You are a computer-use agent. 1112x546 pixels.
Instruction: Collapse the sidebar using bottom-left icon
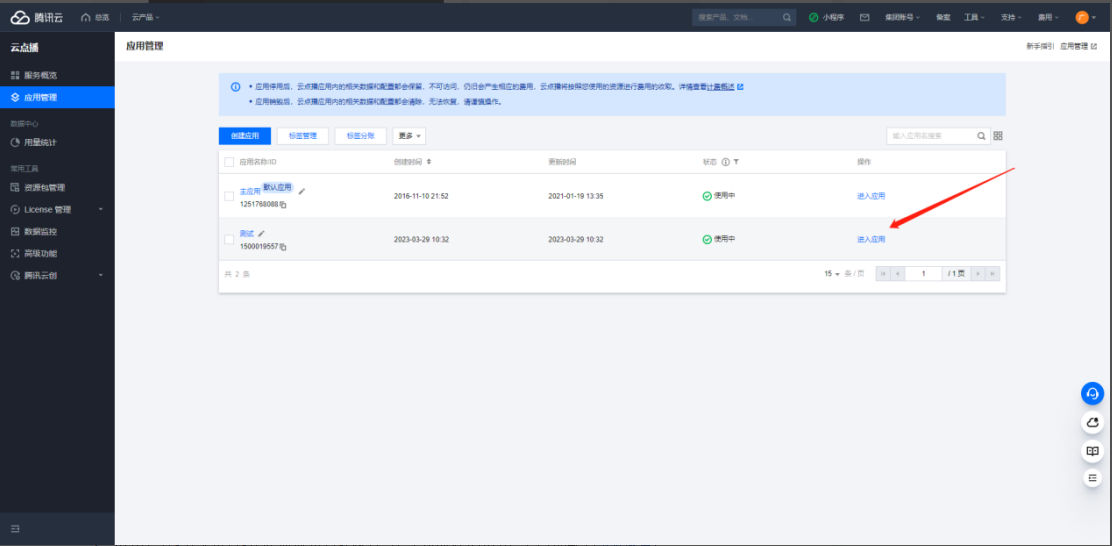[15, 528]
